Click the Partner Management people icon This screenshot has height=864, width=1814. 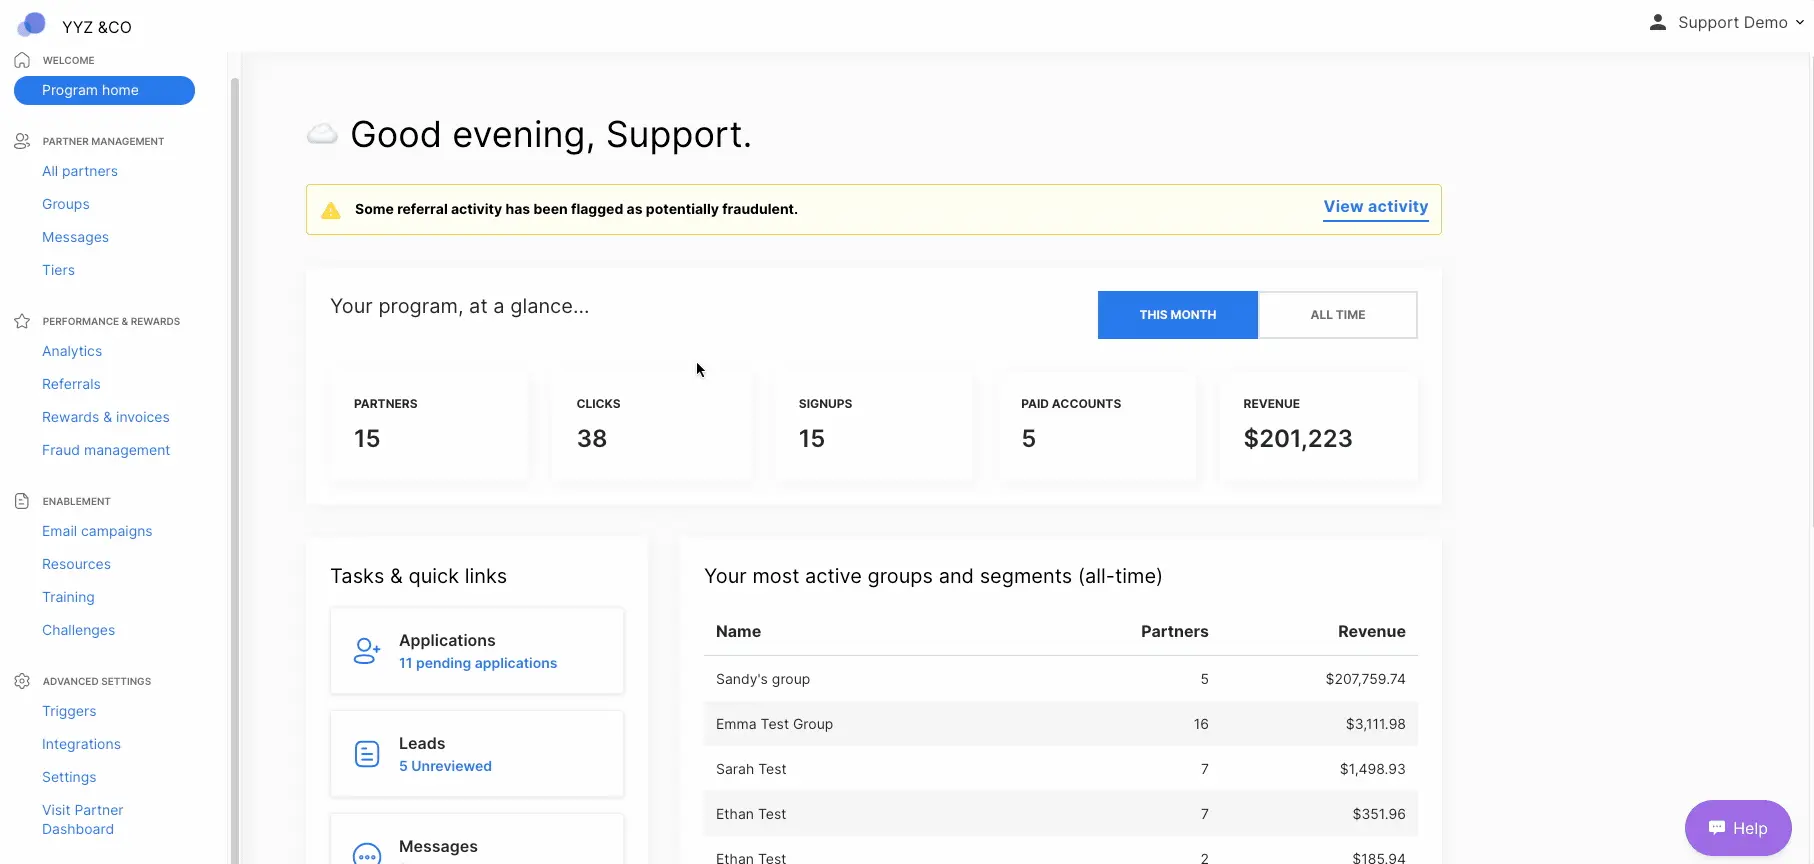pos(22,141)
